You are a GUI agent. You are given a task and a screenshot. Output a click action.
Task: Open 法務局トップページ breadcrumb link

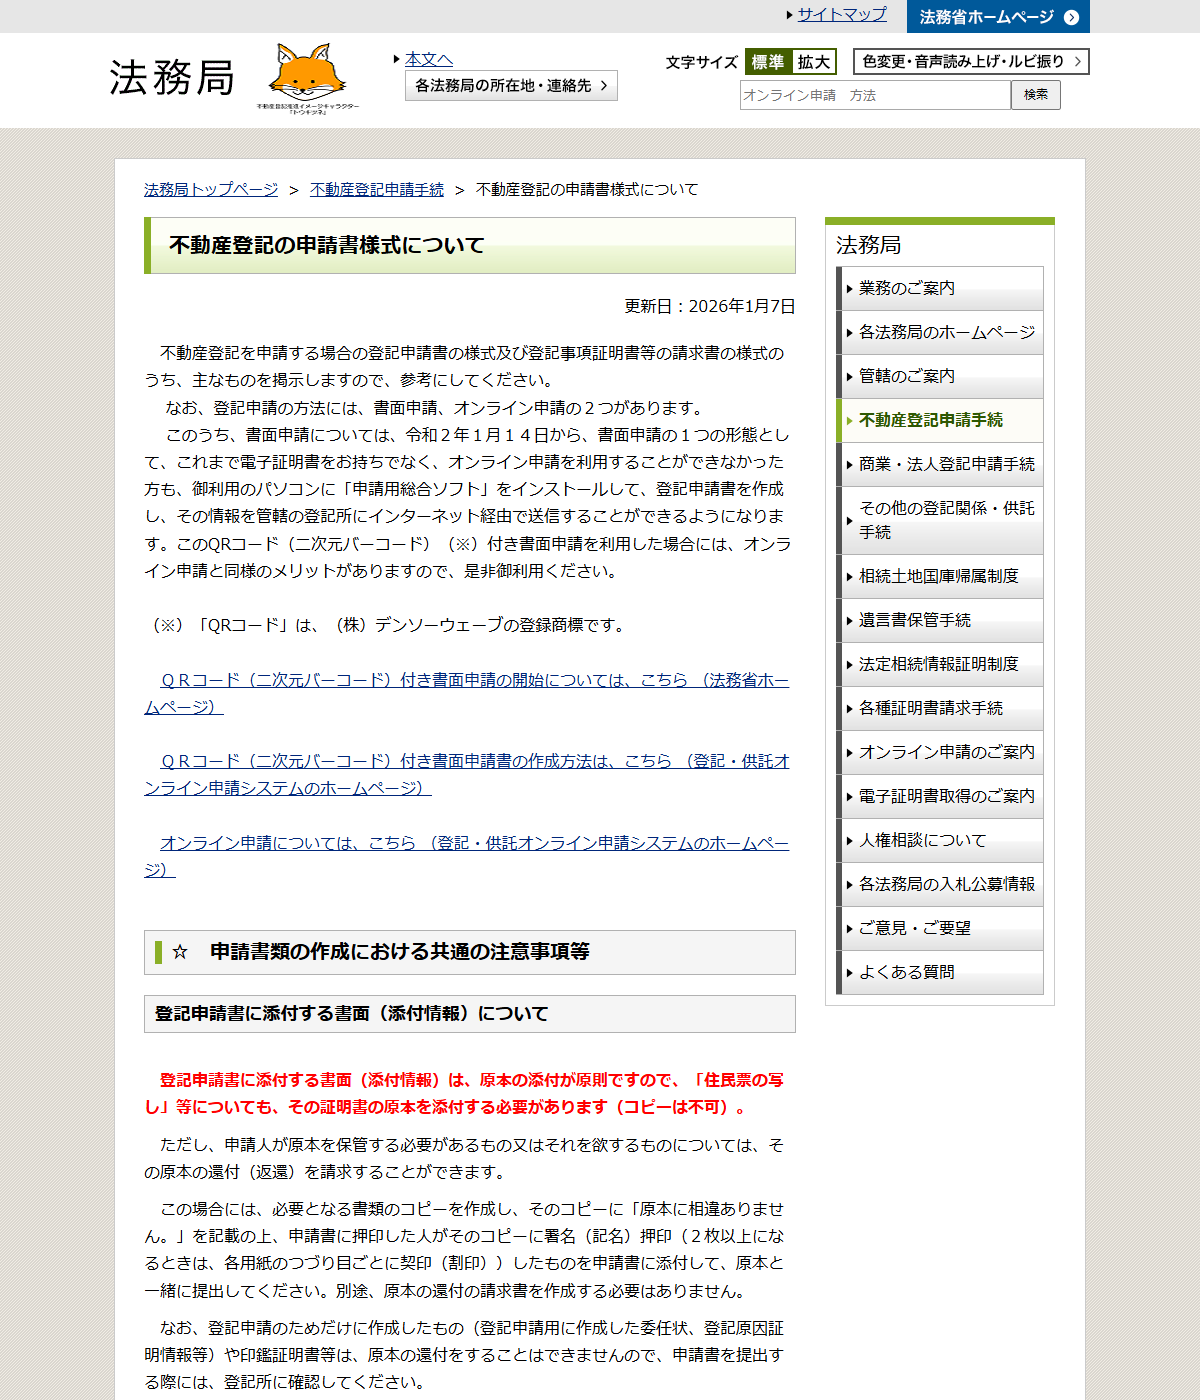click(211, 189)
